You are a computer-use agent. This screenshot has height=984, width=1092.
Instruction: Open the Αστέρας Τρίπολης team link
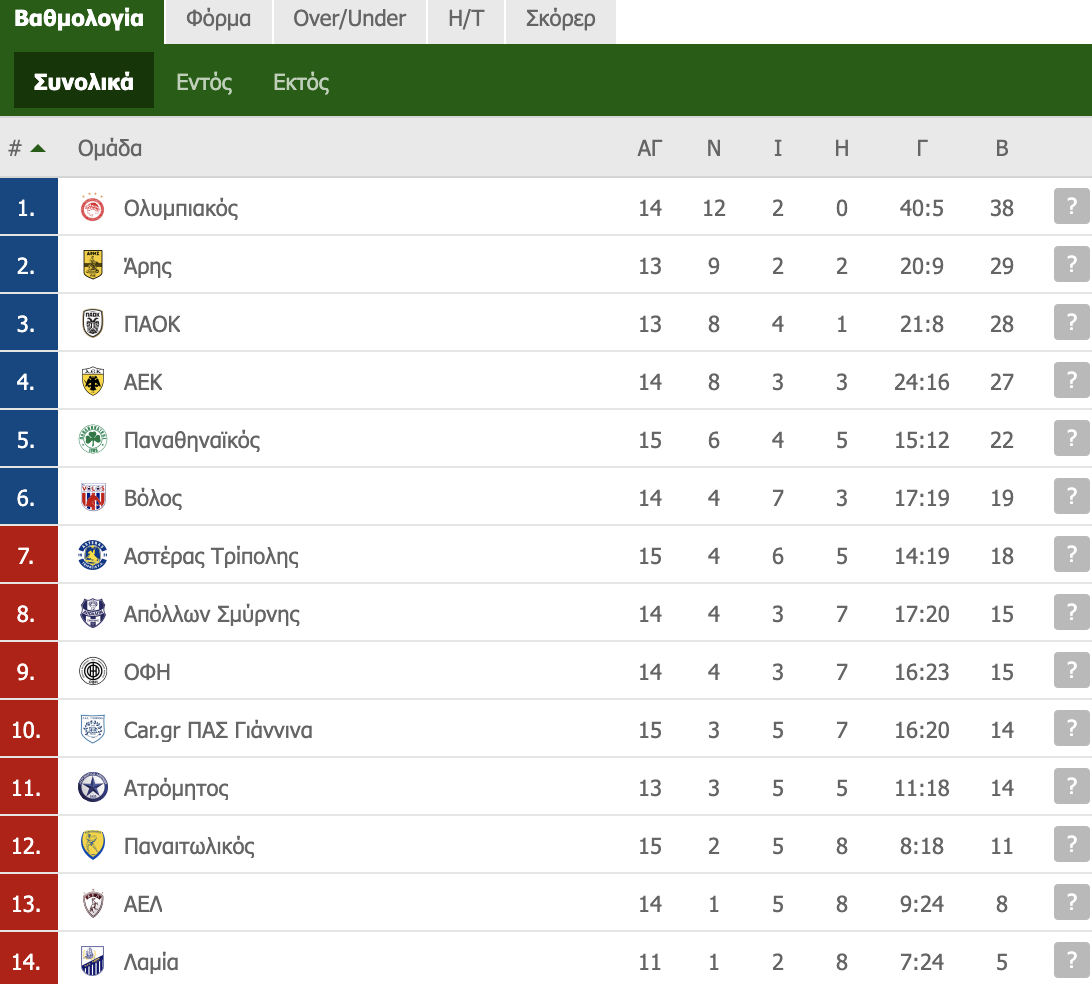pyautogui.click(x=211, y=556)
